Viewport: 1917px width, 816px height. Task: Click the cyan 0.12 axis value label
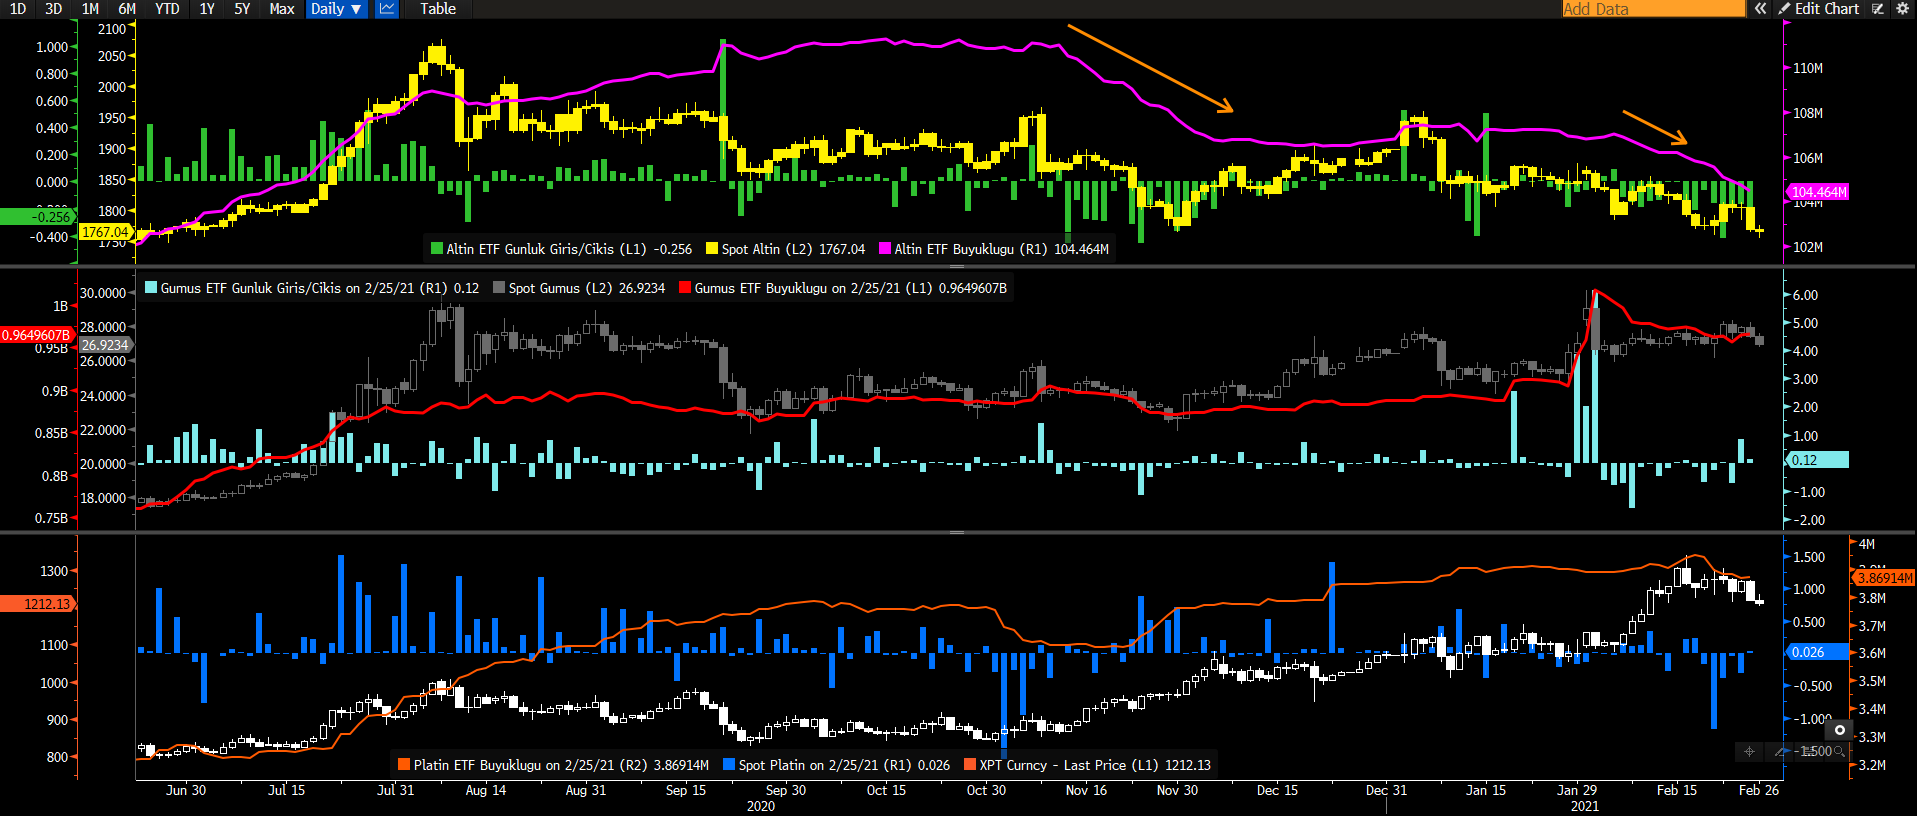tap(1817, 460)
